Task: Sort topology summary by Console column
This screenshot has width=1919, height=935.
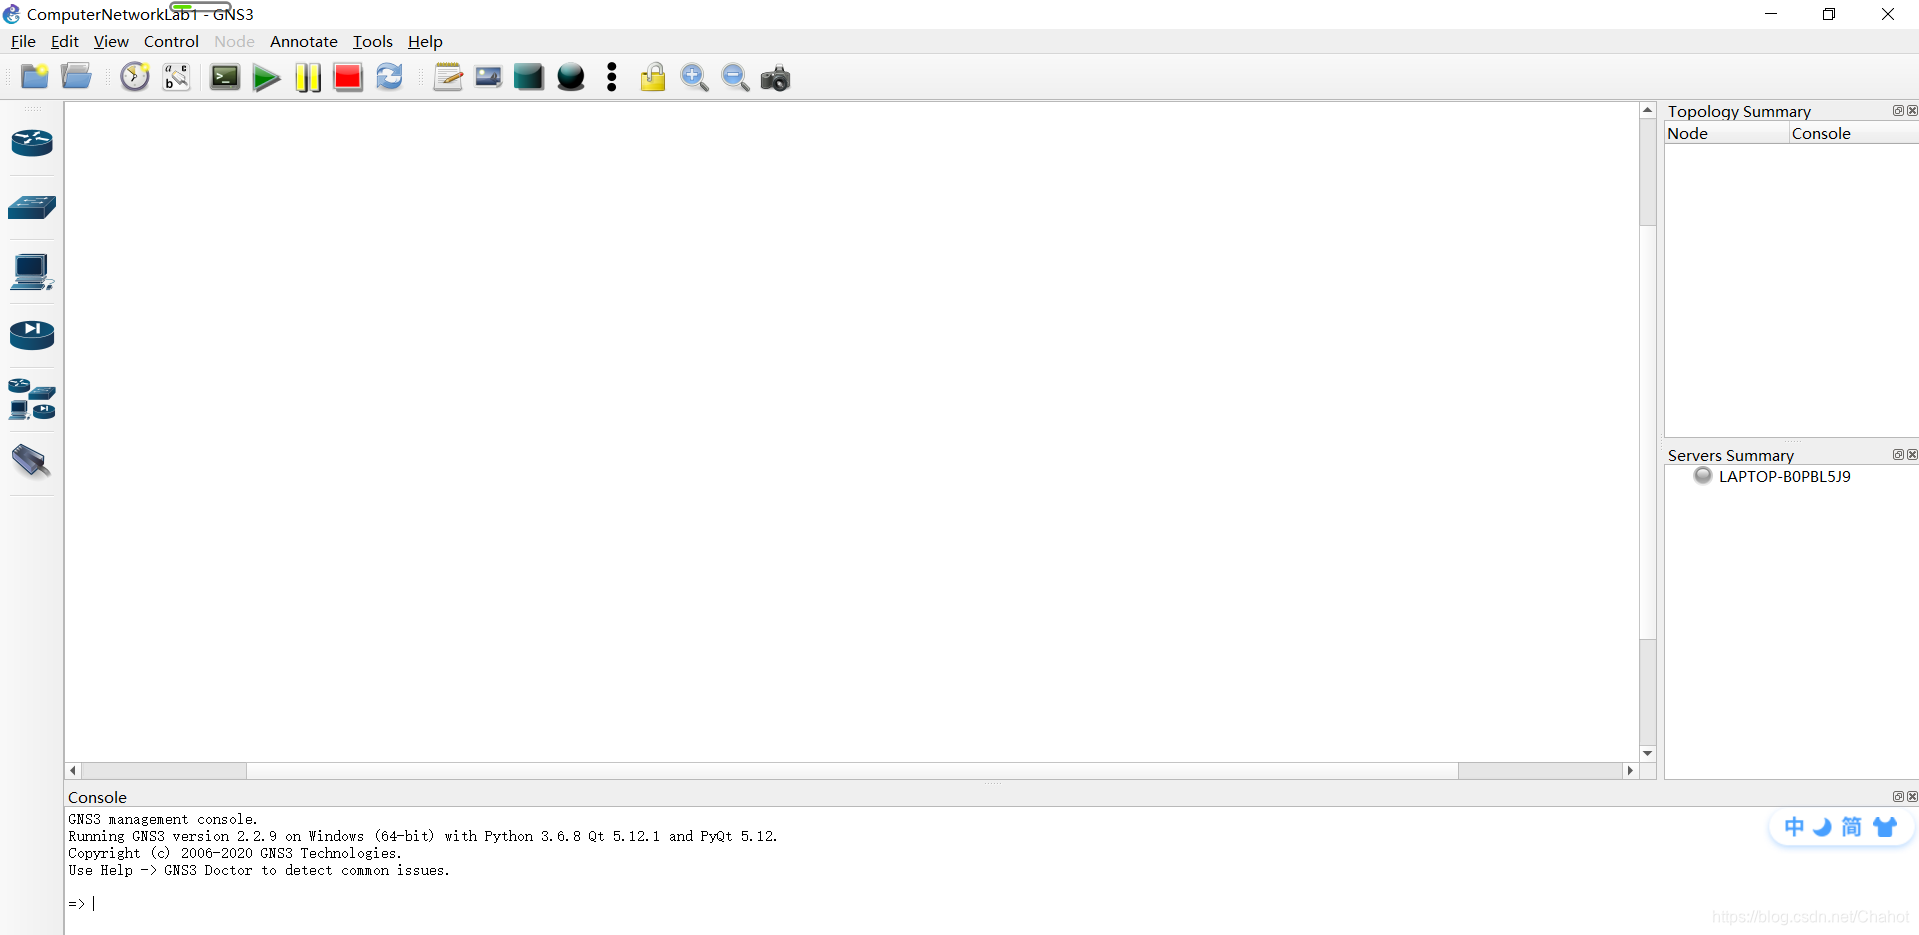Action: coord(1854,134)
